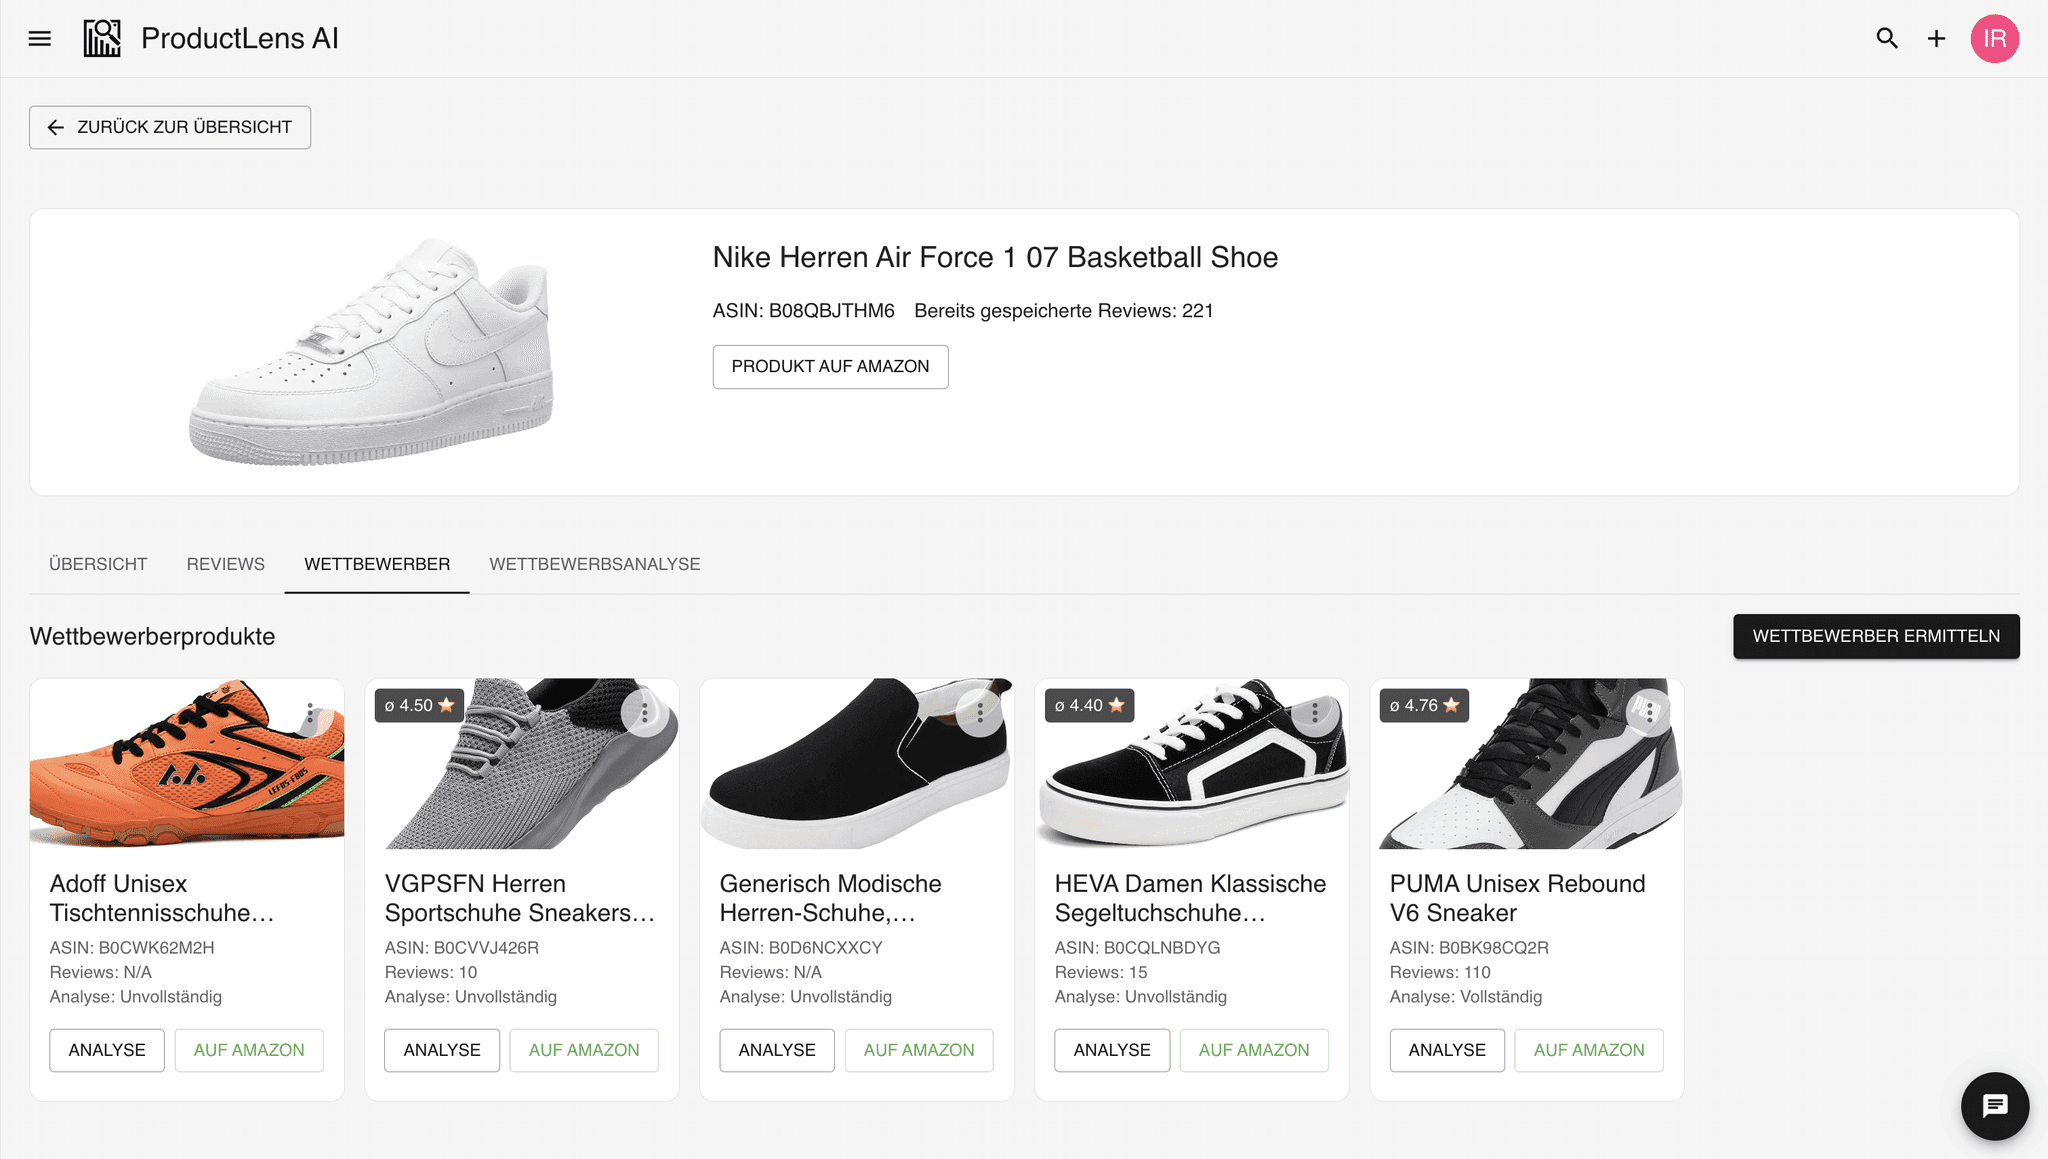Open options menu on Adoff Unisex card

(310, 713)
